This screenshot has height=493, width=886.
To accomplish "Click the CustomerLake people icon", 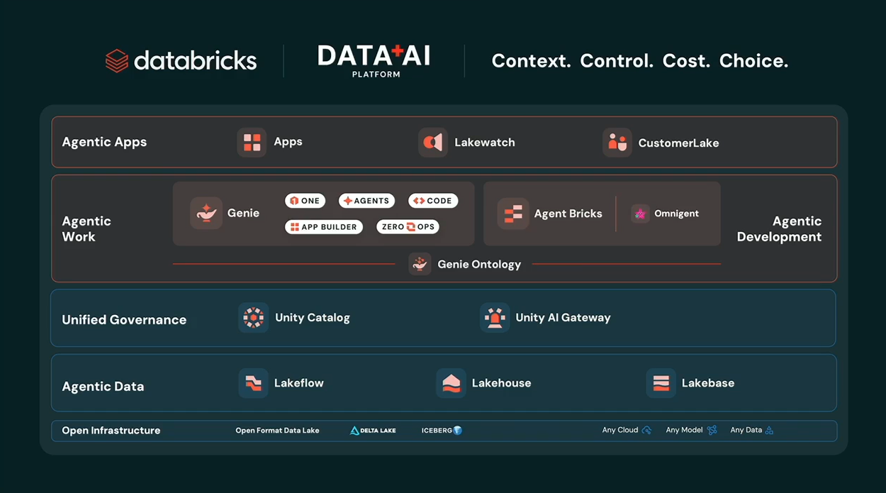I will [x=617, y=142].
